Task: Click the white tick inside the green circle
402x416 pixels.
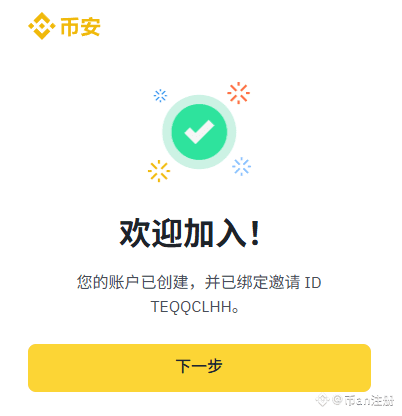Action: tap(199, 131)
